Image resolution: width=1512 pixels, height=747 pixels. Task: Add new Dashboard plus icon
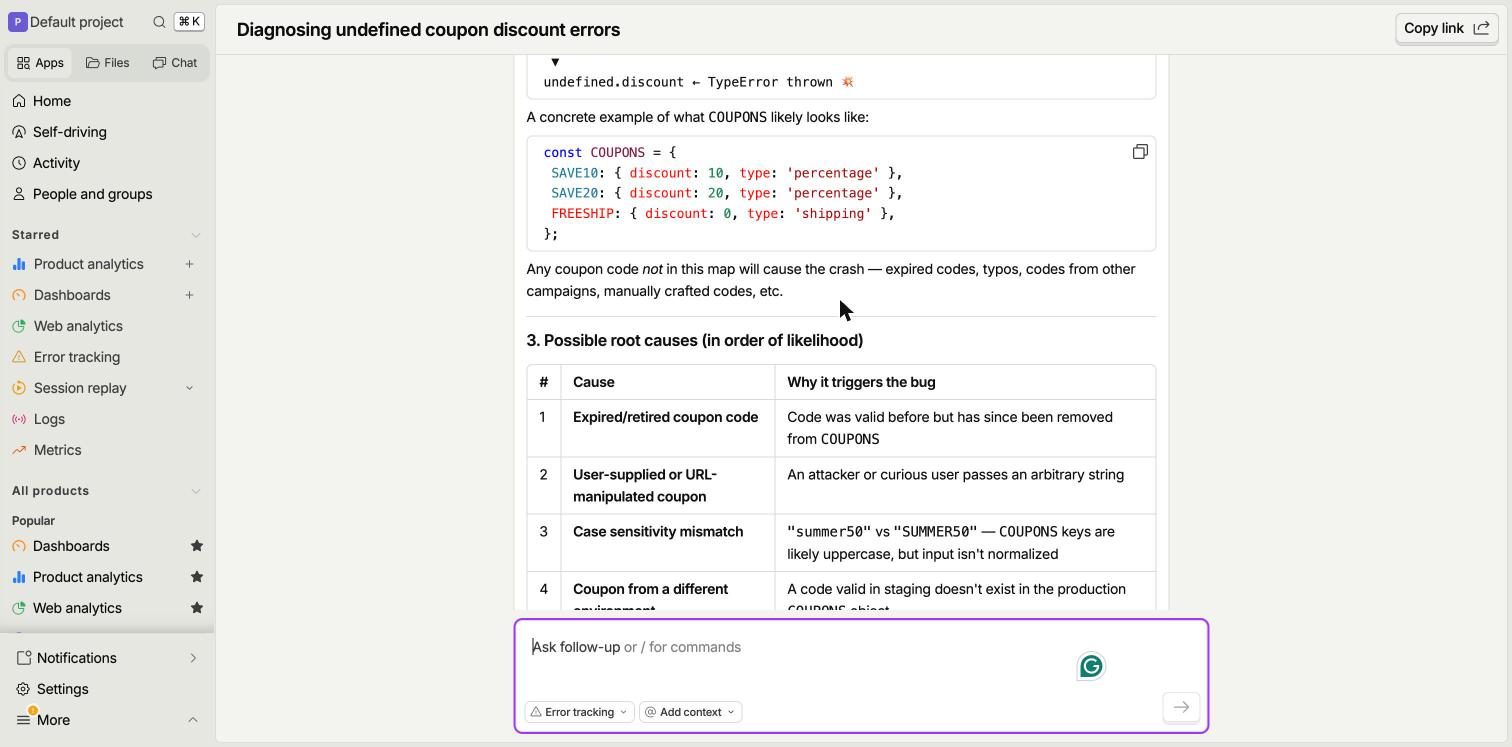click(190, 295)
